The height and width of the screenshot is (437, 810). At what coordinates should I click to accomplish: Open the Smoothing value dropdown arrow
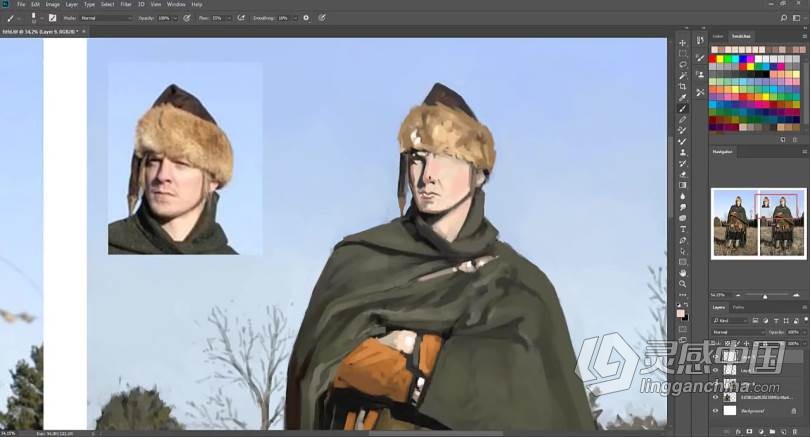[295, 18]
